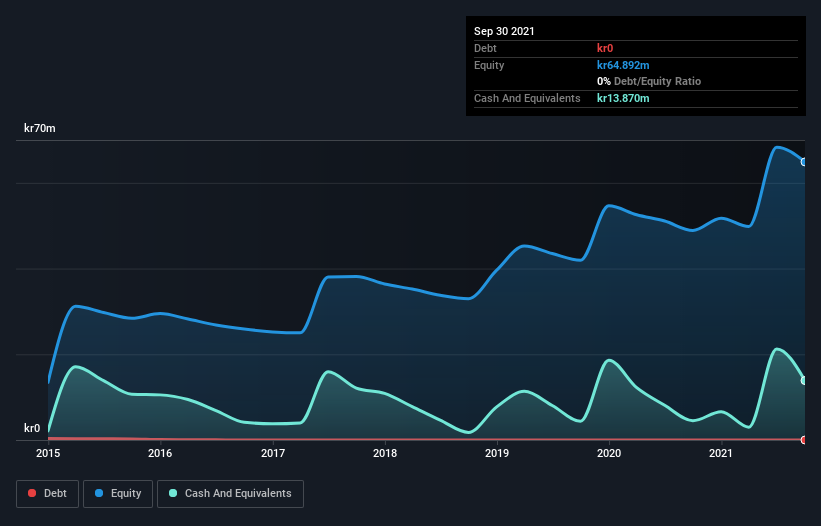821x526 pixels.
Task: Click the Sep 30 2021 tooltip date header
Action: pyautogui.click(x=504, y=31)
